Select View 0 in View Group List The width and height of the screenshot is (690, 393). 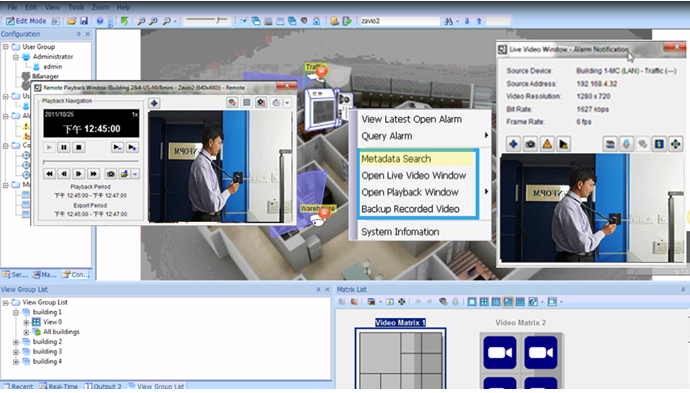tap(52, 322)
